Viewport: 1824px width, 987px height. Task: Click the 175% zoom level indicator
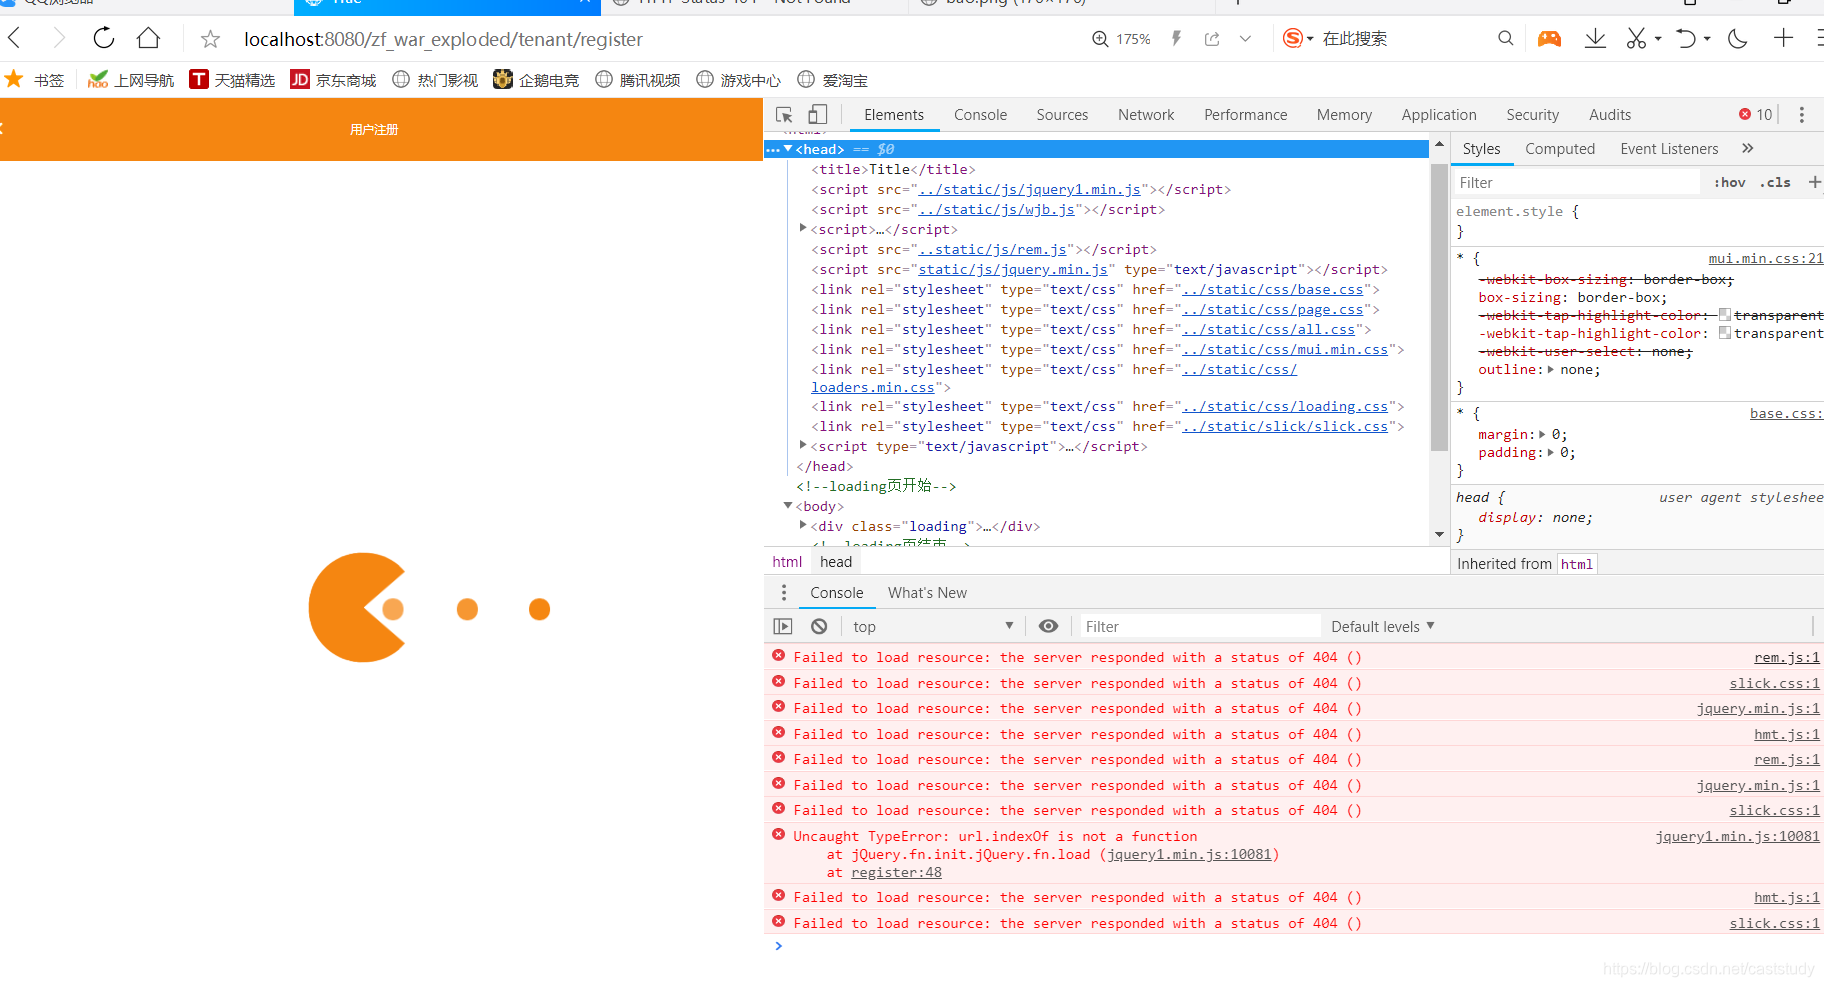pyautogui.click(x=1121, y=39)
